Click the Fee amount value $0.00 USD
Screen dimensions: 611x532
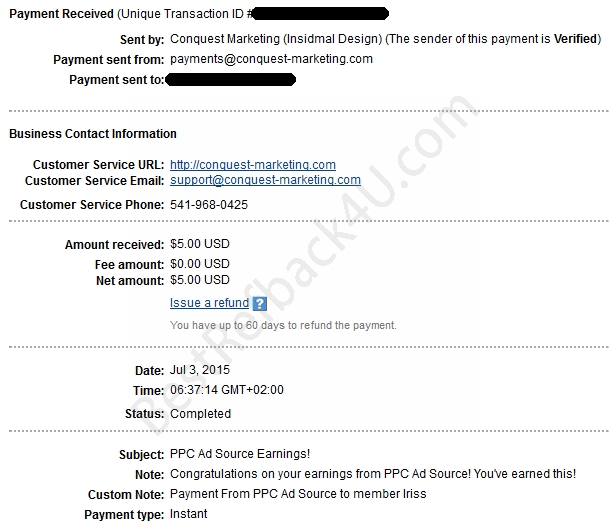[x=200, y=264]
